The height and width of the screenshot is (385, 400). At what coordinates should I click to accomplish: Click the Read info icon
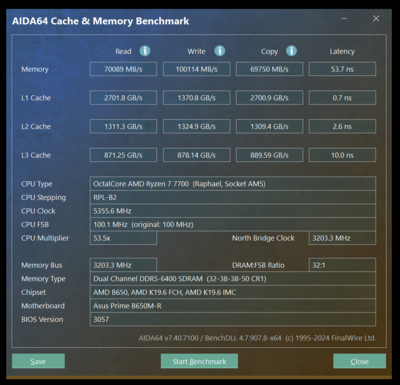(x=145, y=51)
